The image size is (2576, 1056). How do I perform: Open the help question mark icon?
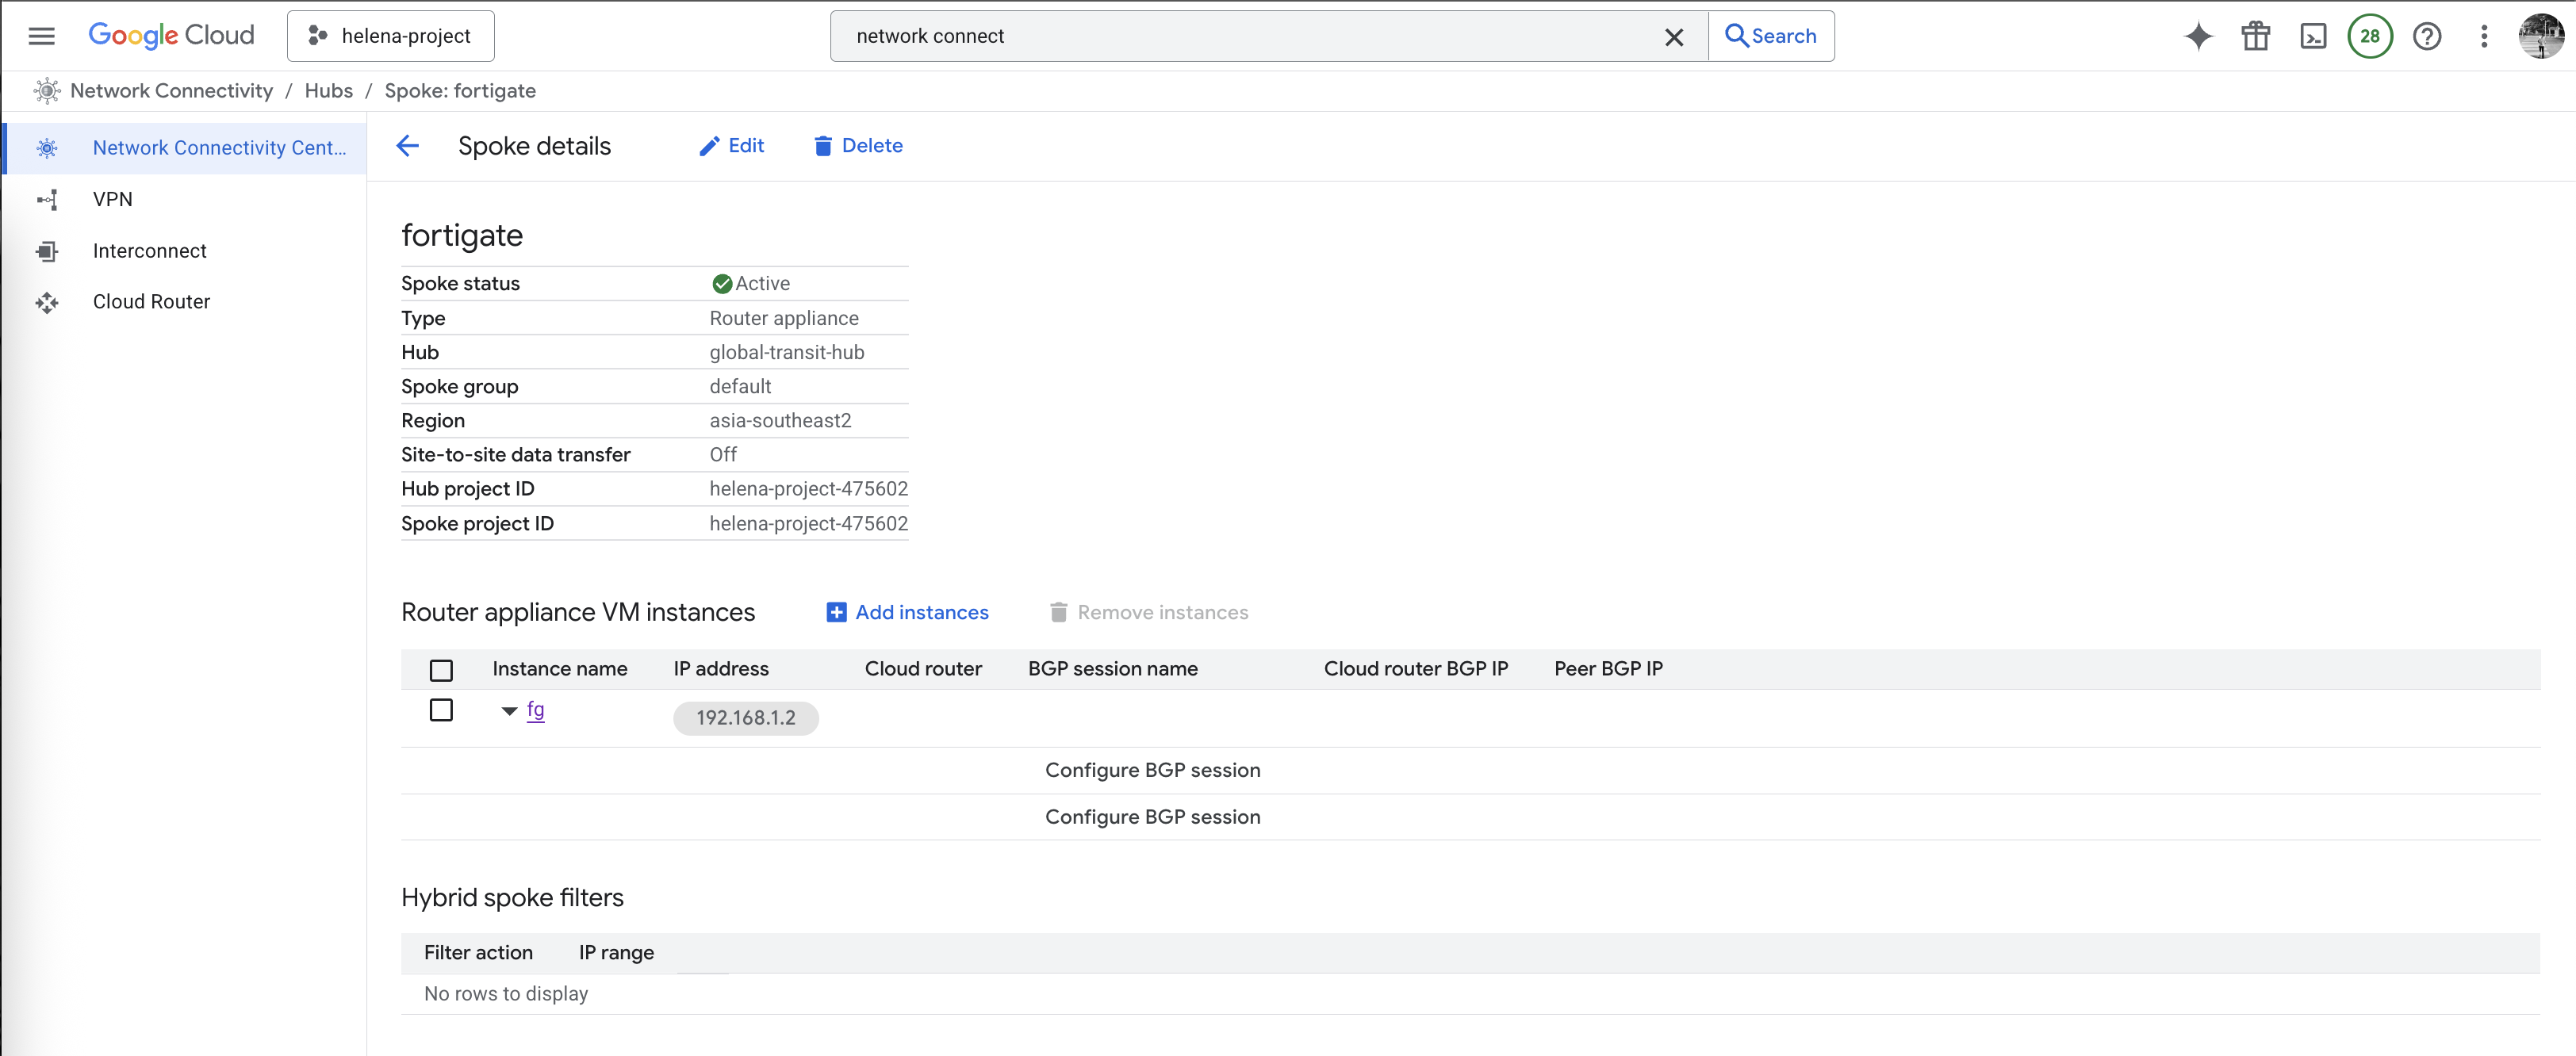[2426, 36]
